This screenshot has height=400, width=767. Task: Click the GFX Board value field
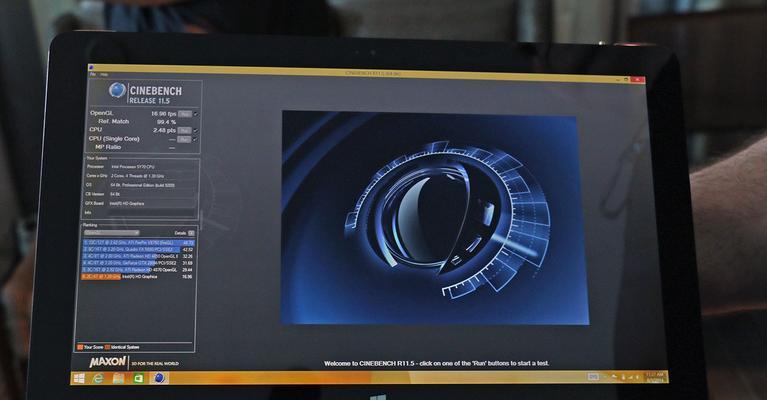[x=152, y=203]
